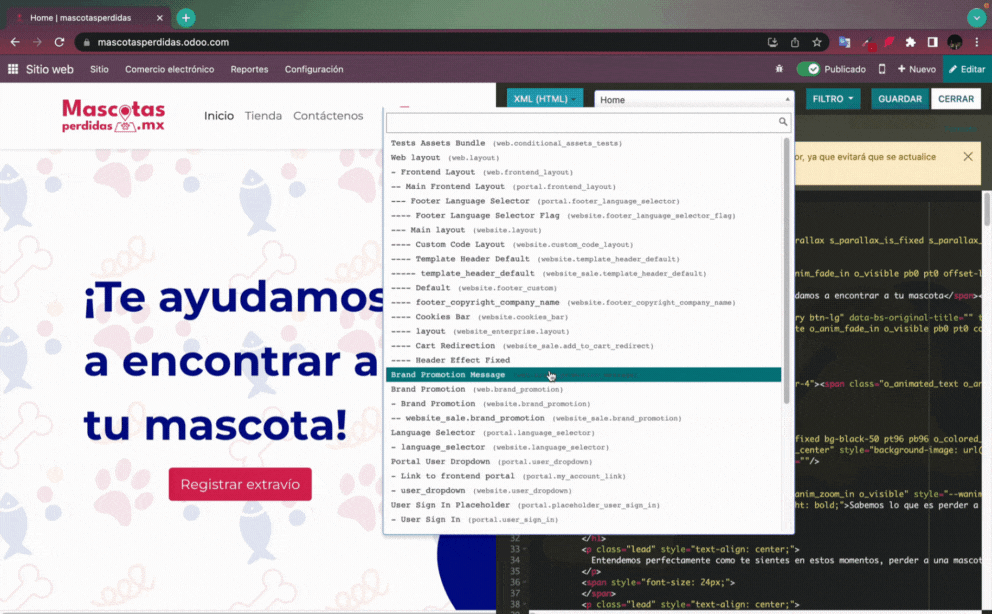The height and width of the screenshot is (614, 992).
Task: Dismiss the yellow warning banner
Action: [x=968, y=156]
